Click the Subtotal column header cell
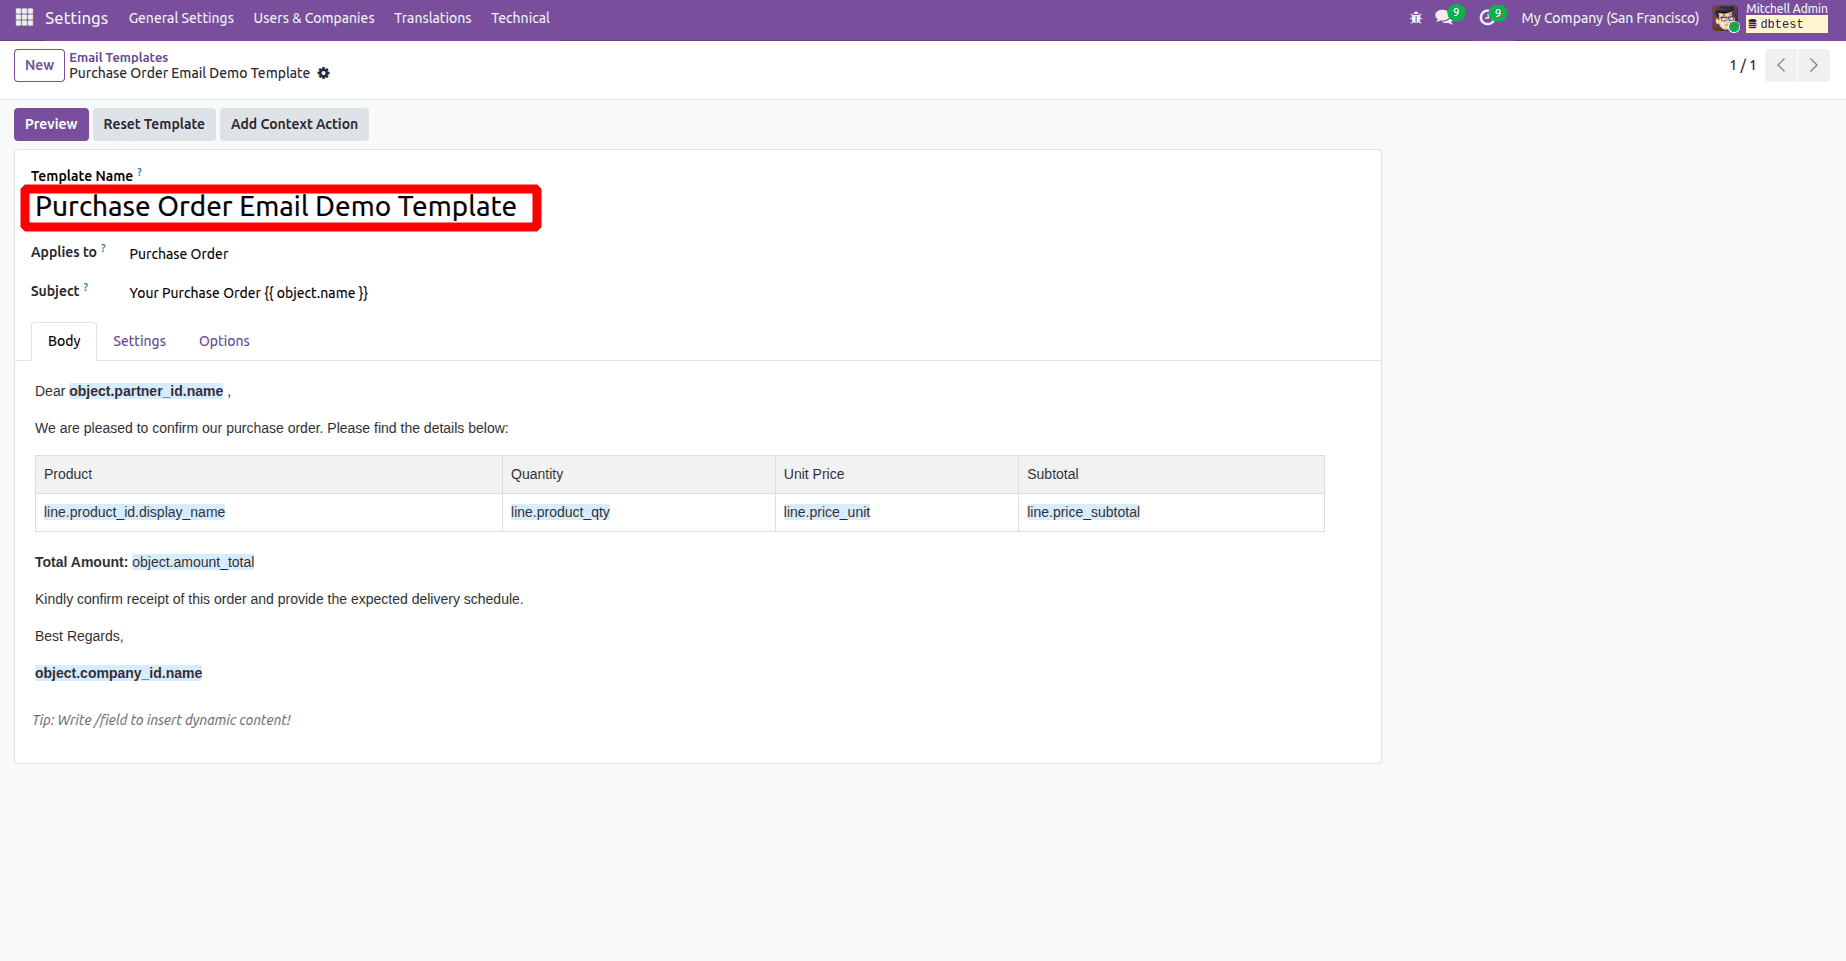This screenshot has width=1846, height=961. 1171,474
